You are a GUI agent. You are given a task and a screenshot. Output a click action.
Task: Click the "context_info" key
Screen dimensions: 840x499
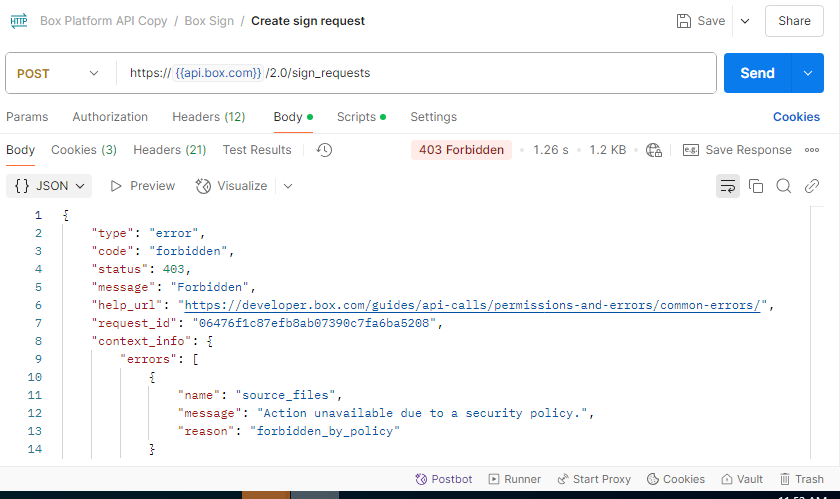pyautogui.click(x=141, y=341)
